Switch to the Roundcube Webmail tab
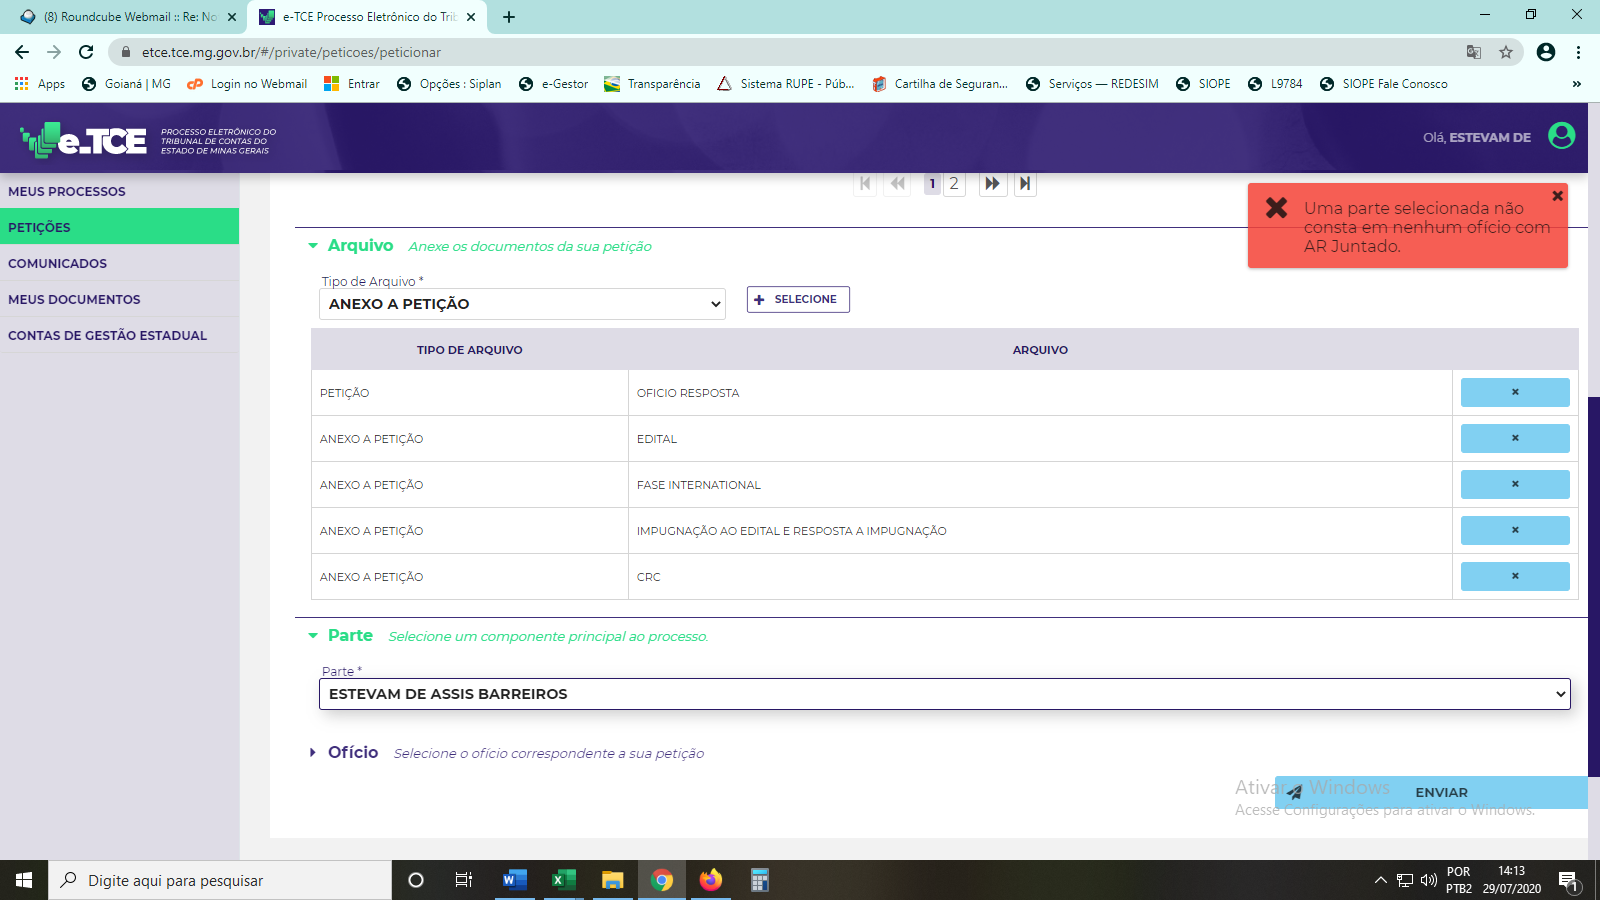 (125, 17)
